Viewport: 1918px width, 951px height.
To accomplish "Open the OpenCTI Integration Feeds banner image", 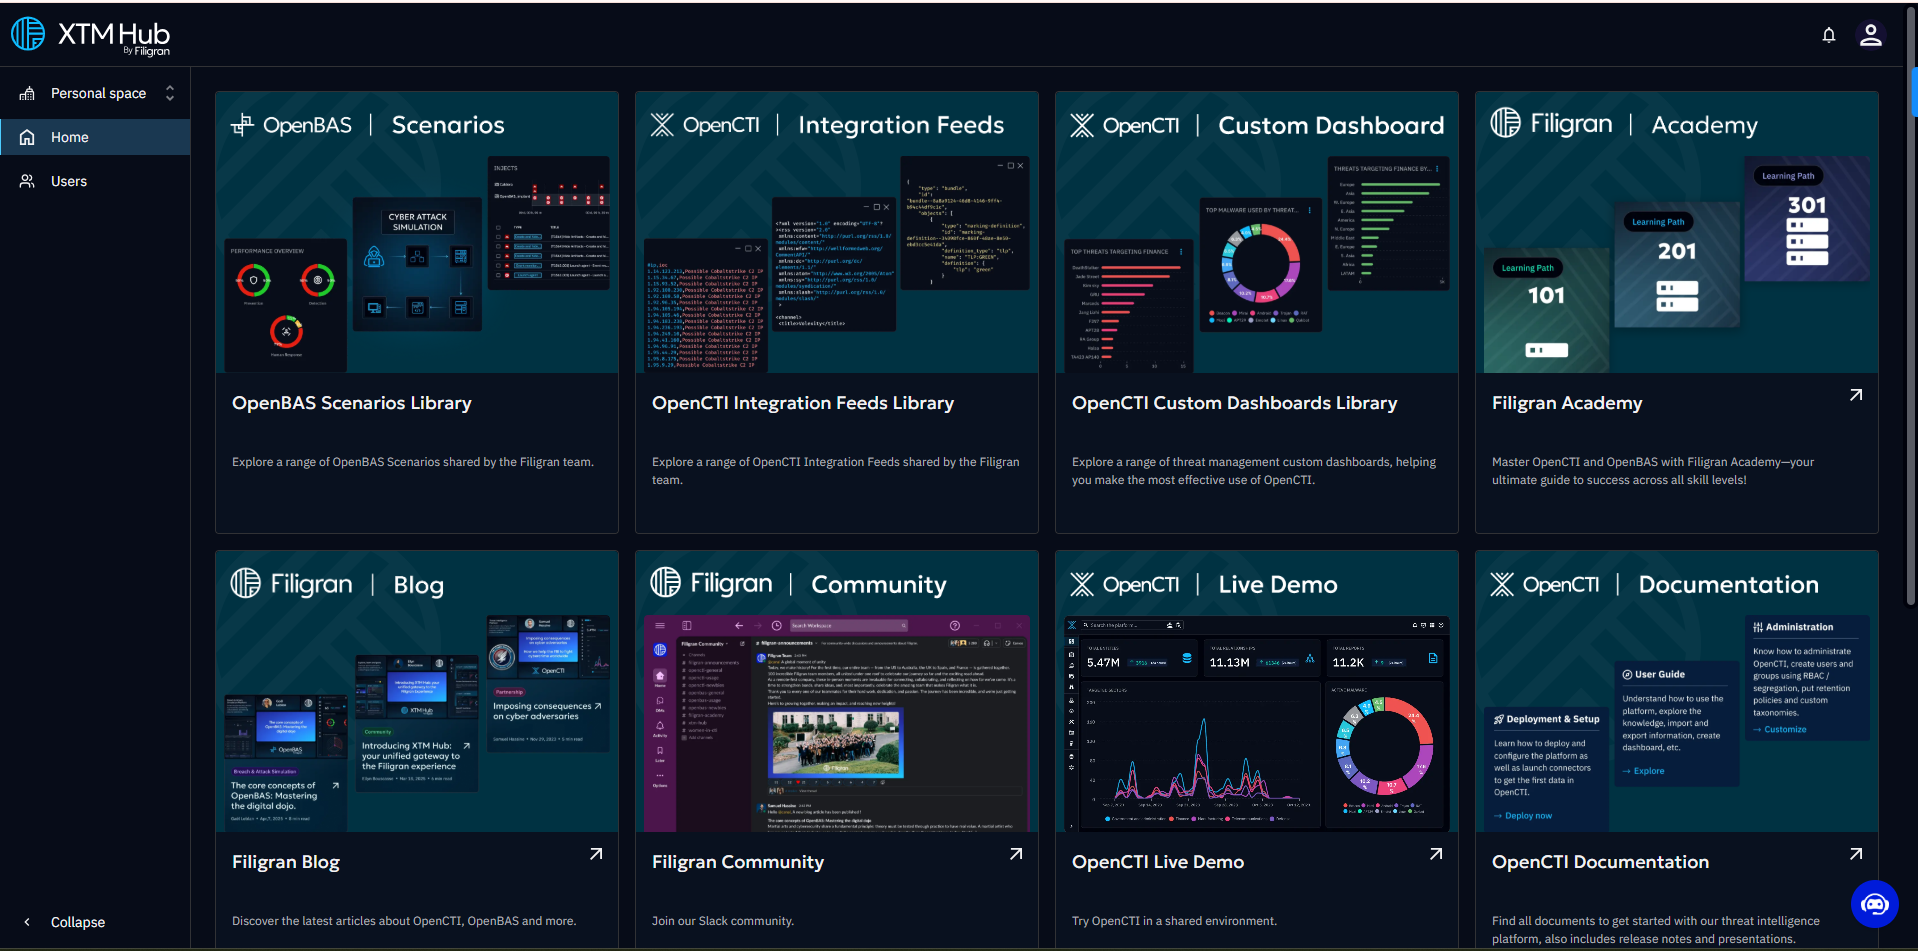I will [x=837, y=233].
